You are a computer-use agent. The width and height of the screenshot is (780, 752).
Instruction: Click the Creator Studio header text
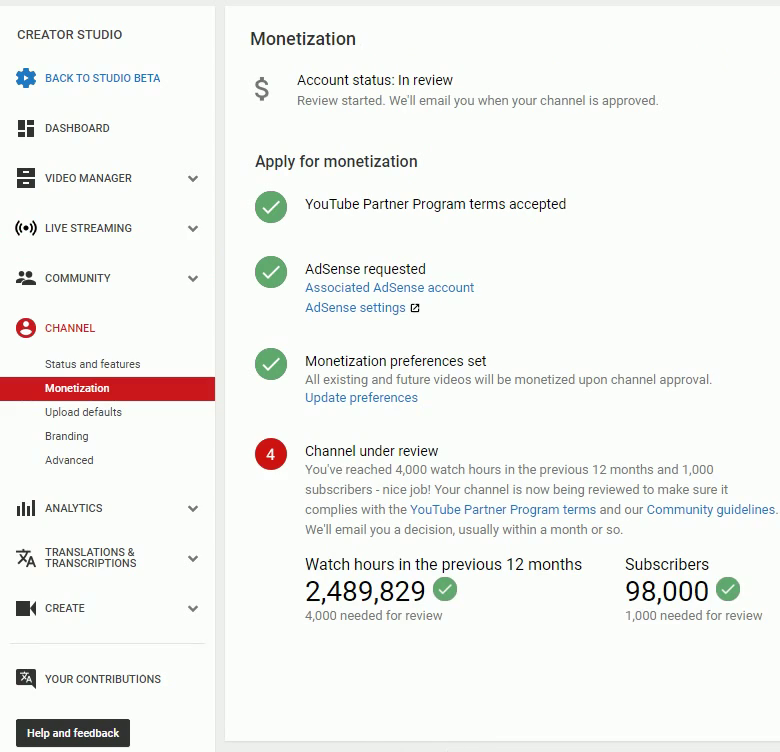[70, 35]
